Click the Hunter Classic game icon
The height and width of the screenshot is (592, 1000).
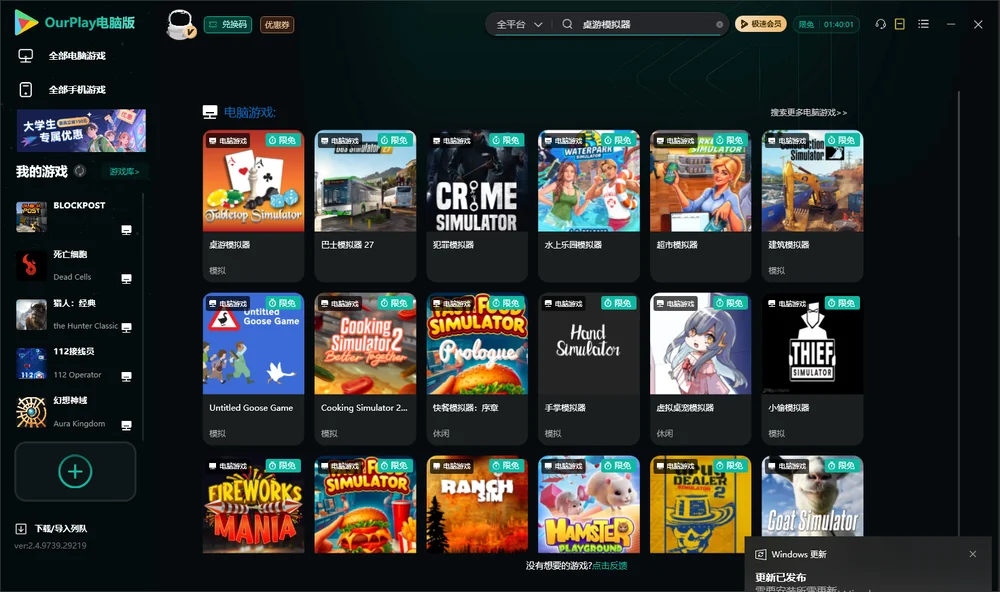click(31, 314)
